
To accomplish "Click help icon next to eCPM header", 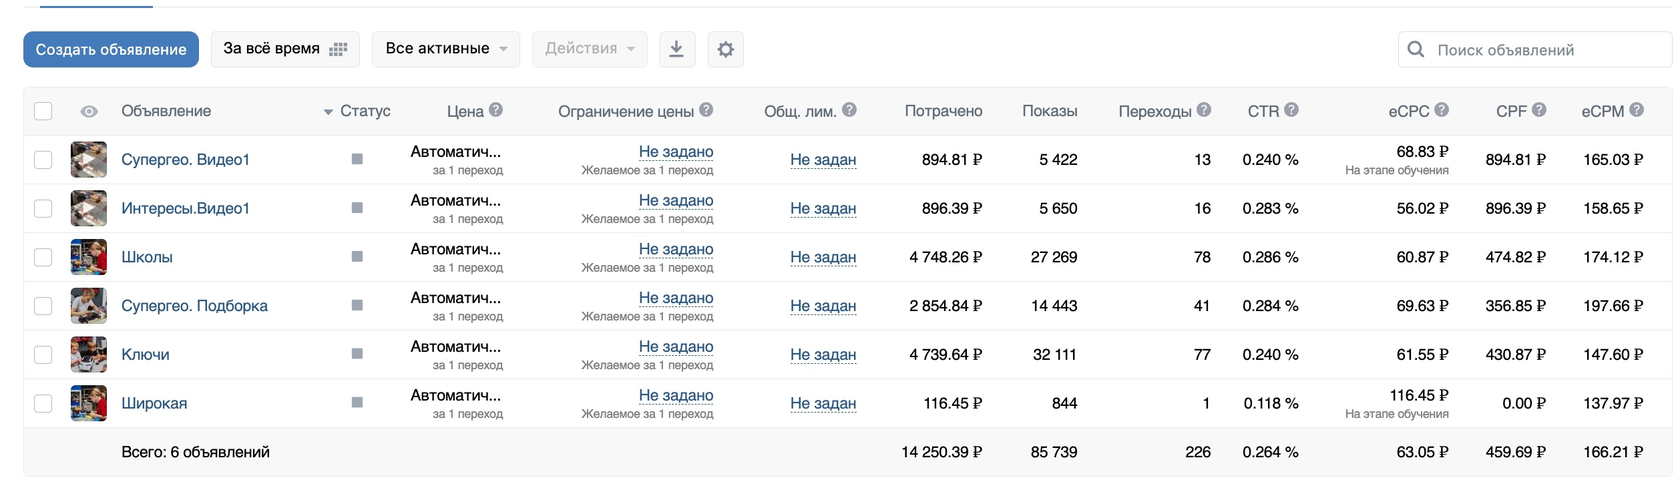I will pyautogui.click(x=1636, y=110).
